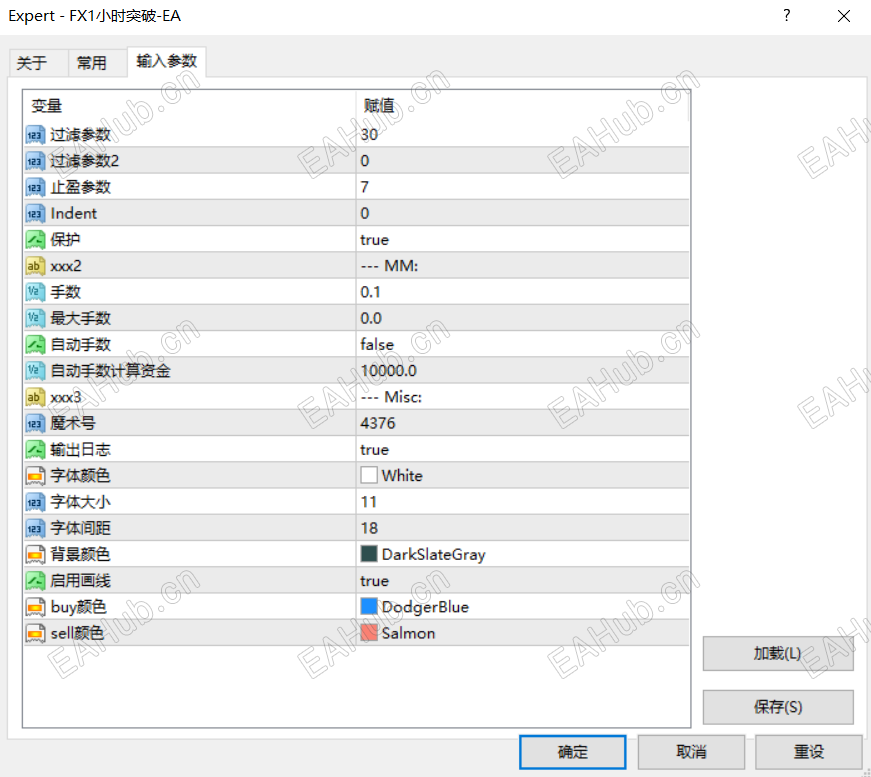The width and height of the screenshot is (871, 777).
Task: Open the 字体颜色 White color dropdown
Action: click(450, 475)
